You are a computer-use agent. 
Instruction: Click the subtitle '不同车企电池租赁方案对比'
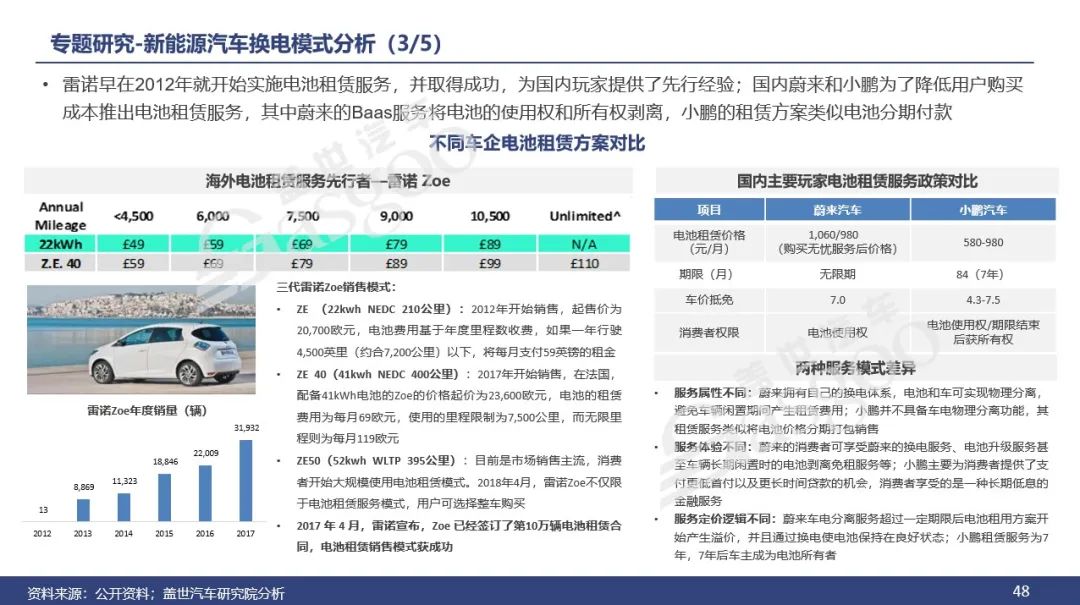pyautogui.click(x=537, y=143)
